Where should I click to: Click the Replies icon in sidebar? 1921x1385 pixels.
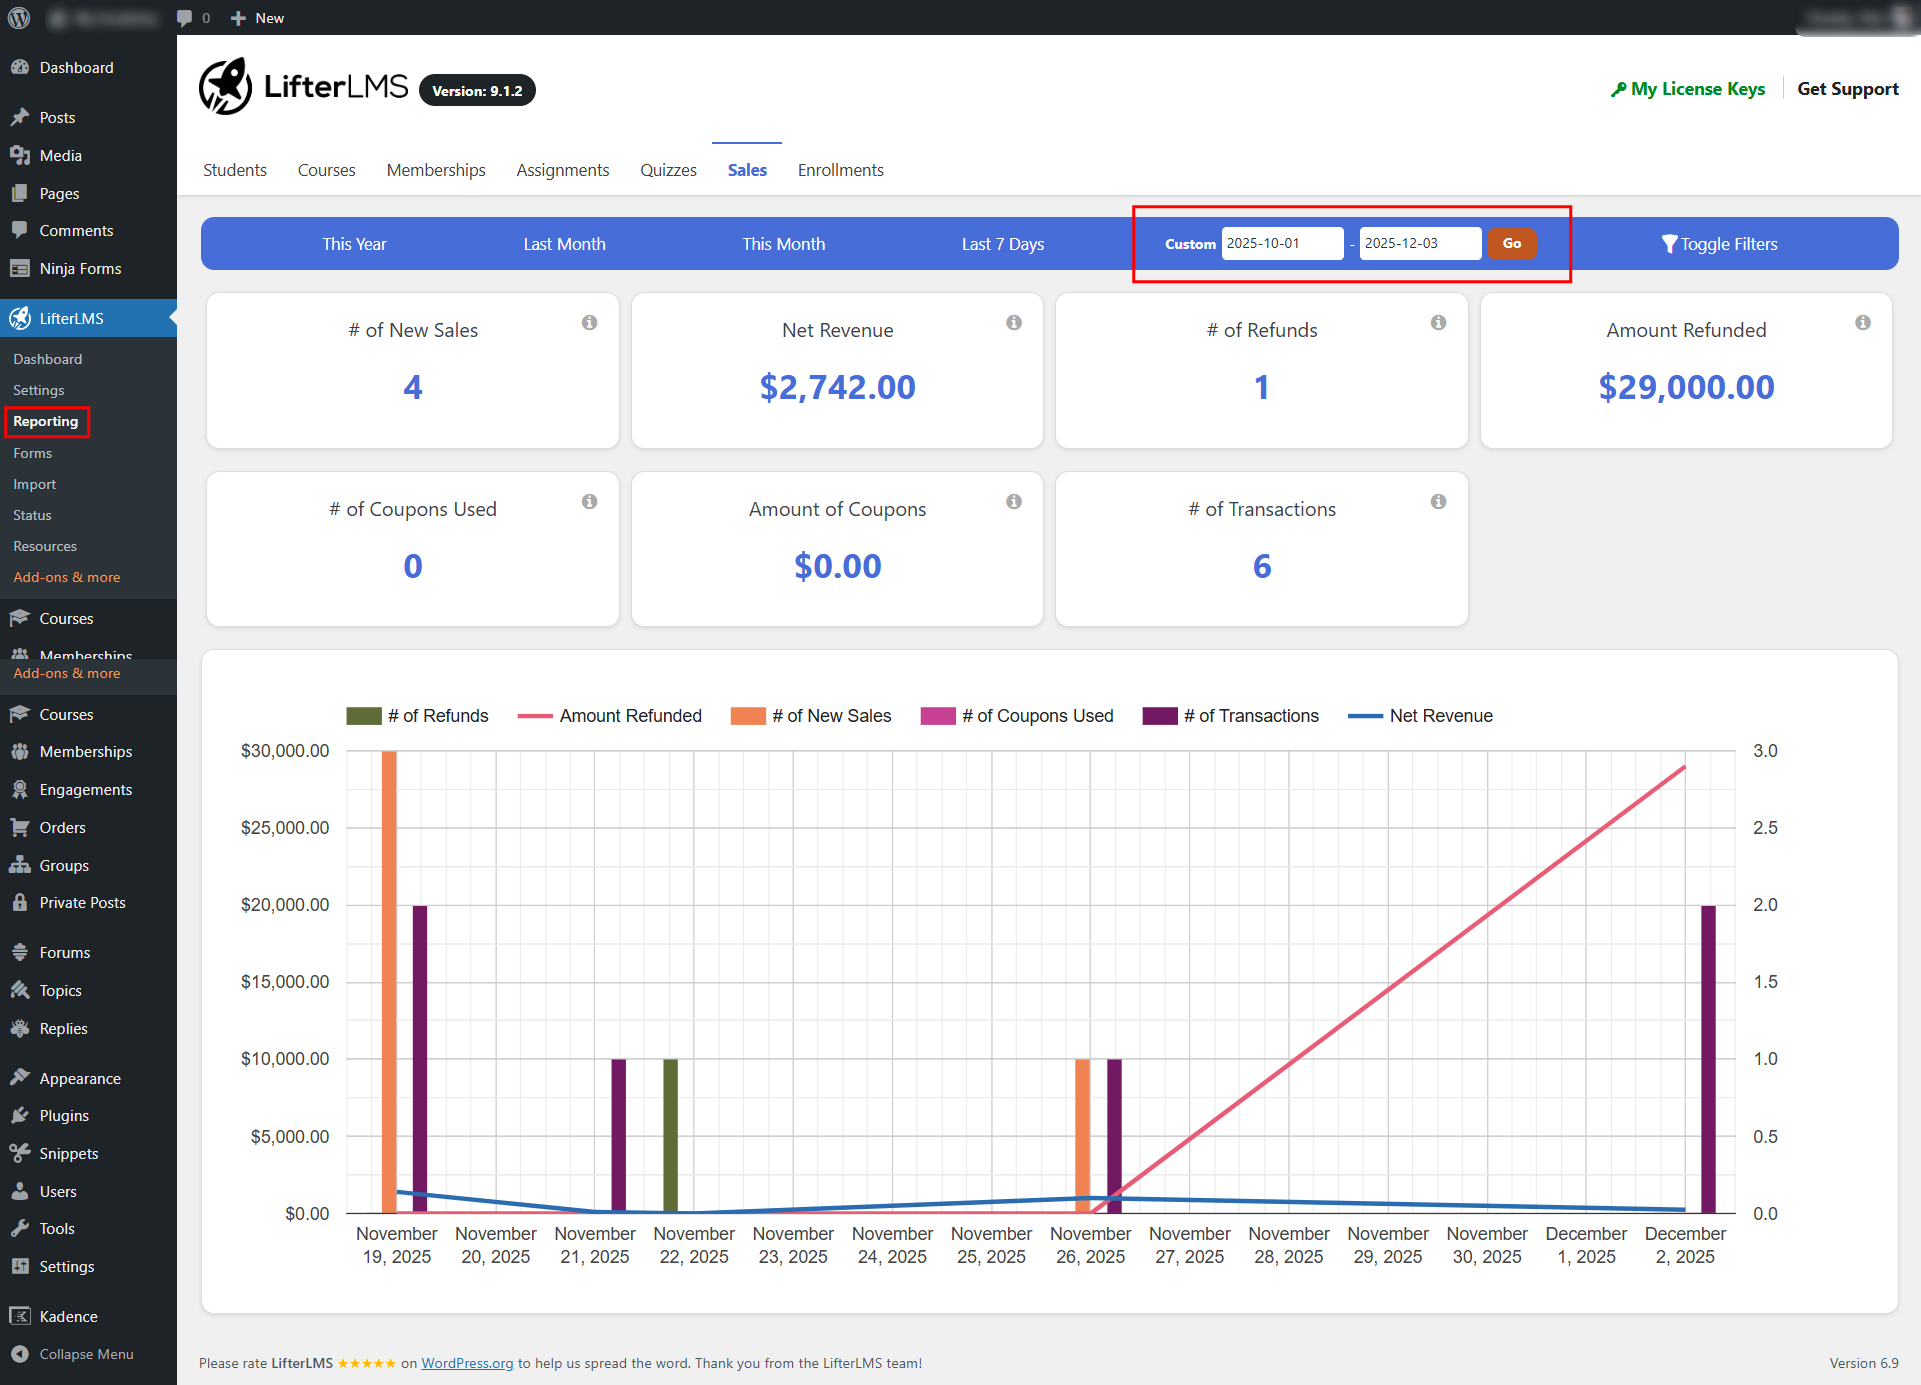[x=20, y=1028]
